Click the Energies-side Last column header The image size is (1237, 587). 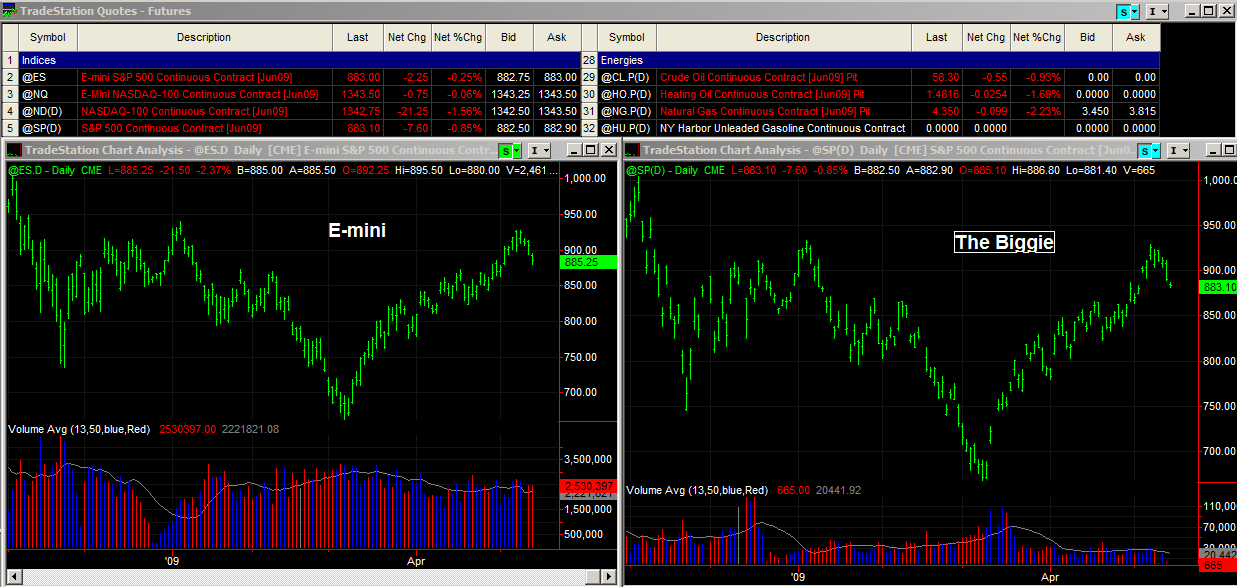[x=937, y=38]
